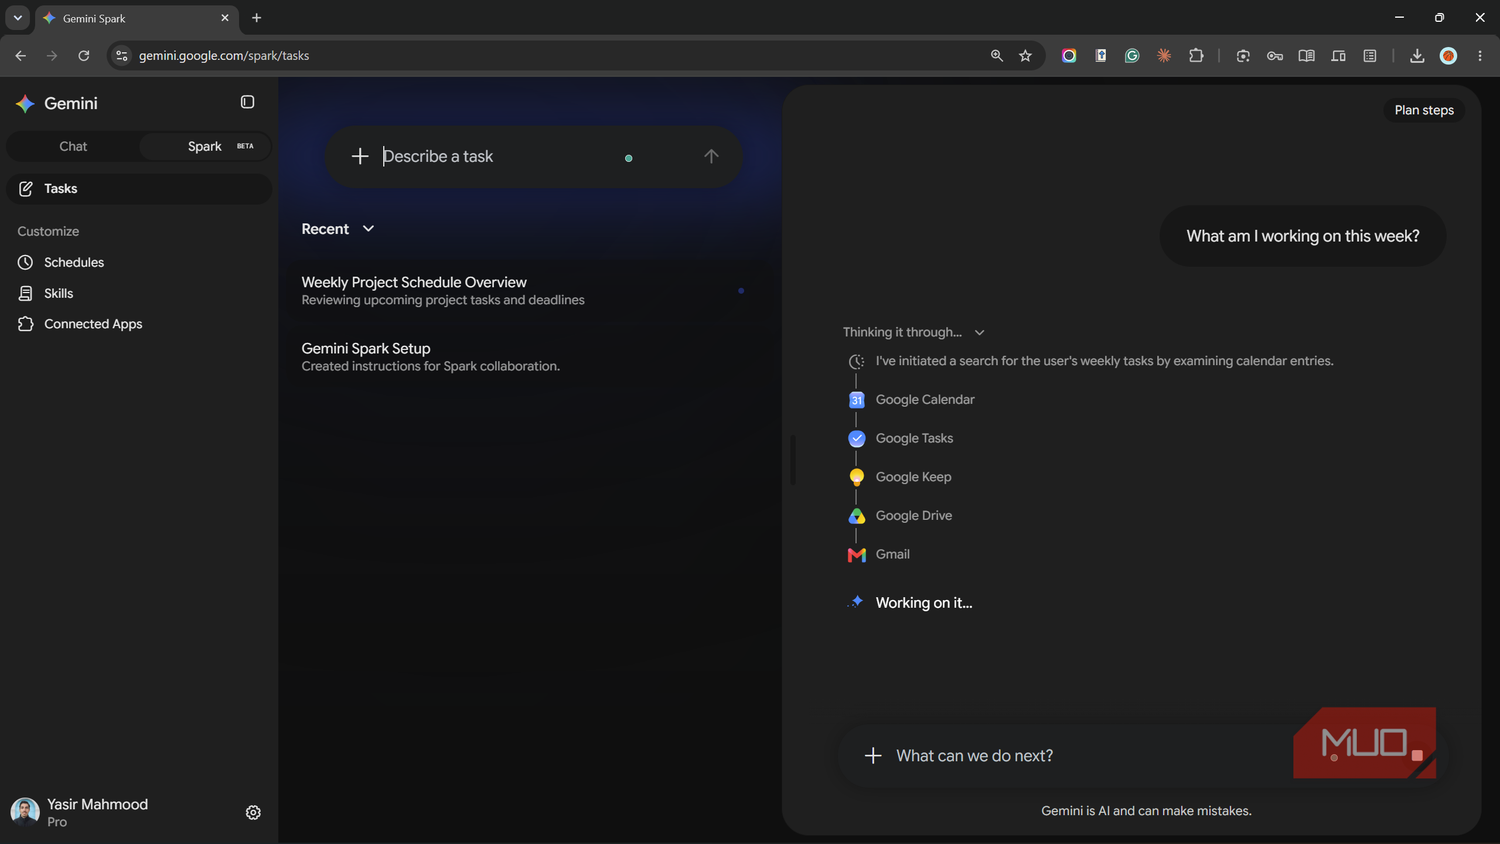The width and height of the screenshot is (1500, 844).
Task: Open Schedules in Customize section
Action: pos(74,262)
